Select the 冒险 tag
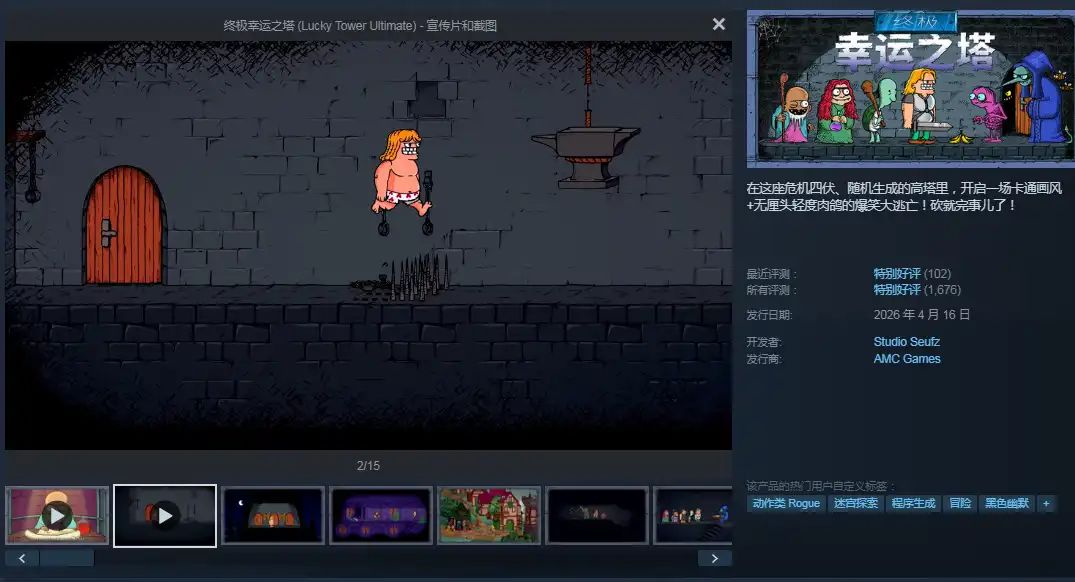1075x582 pixels. [x=960, y=503]
